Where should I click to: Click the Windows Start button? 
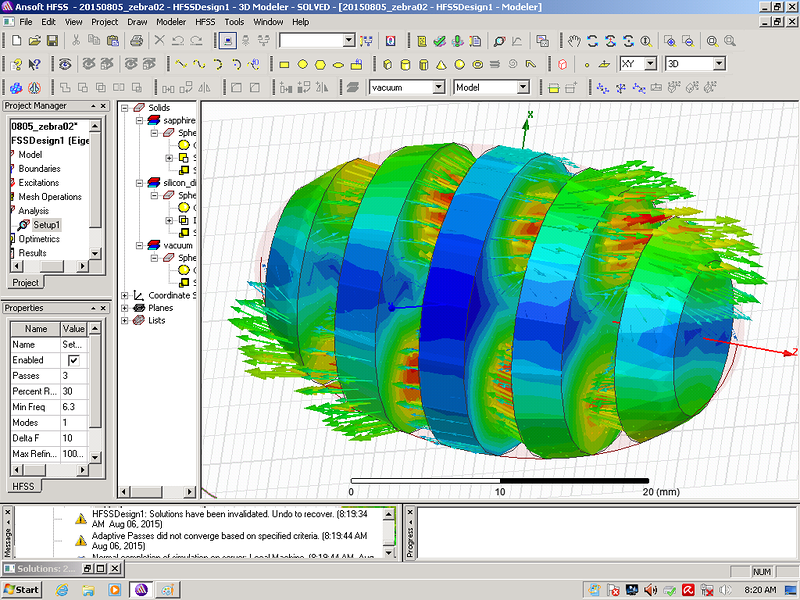(x=21, y=590)
